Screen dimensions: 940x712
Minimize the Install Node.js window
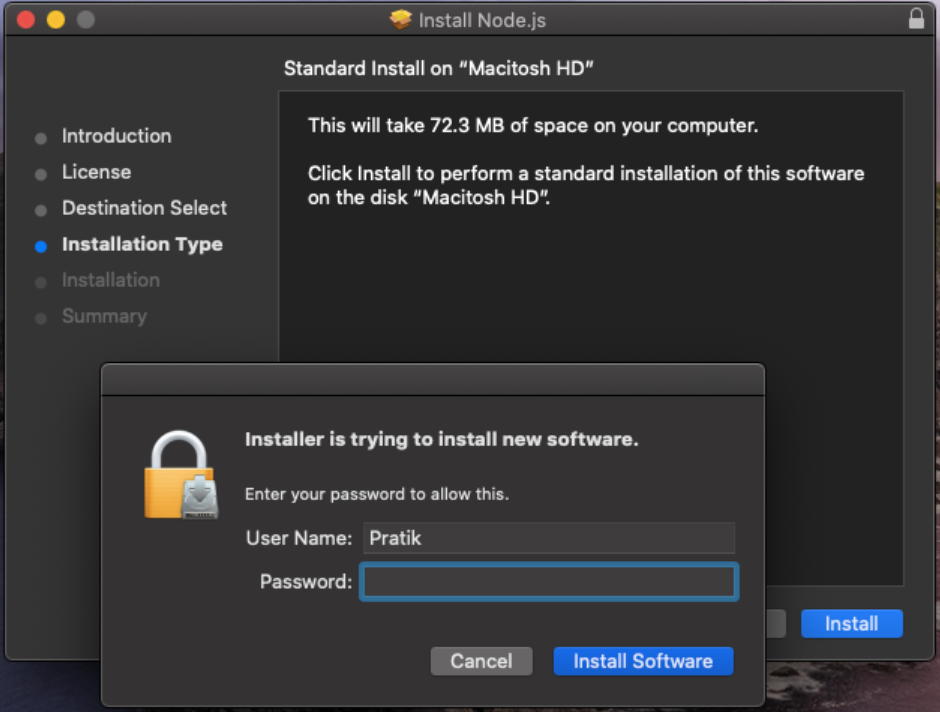(56, 20)
